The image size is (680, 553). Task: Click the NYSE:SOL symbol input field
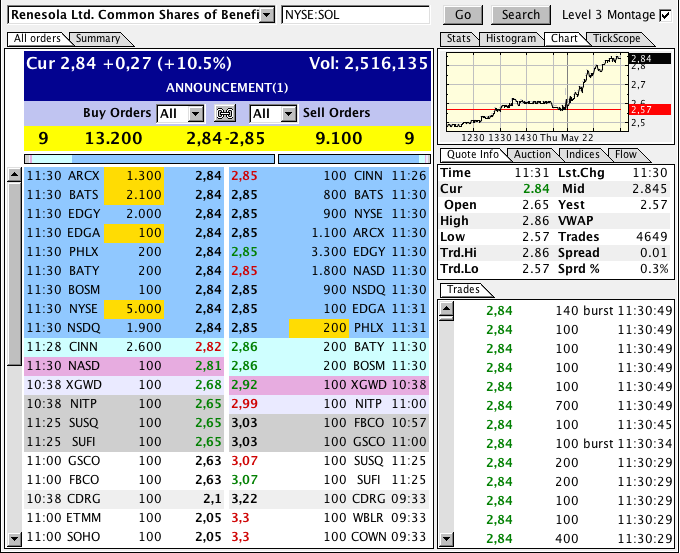[355, 15]
